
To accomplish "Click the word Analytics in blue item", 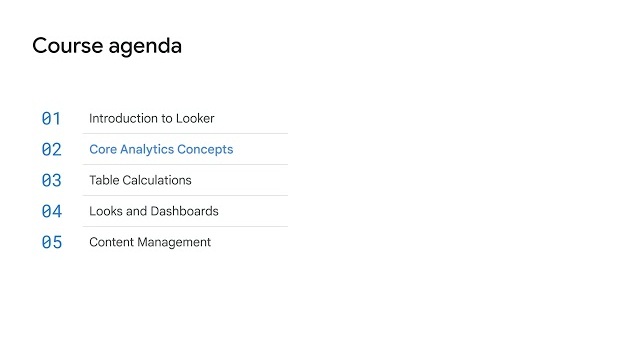I will click(x=147, y=149).
